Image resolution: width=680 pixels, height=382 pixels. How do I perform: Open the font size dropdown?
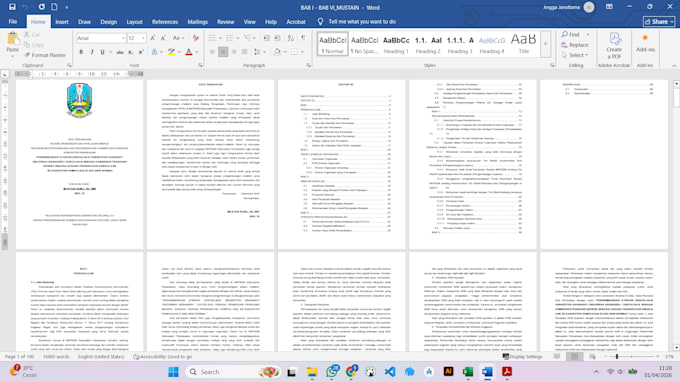point(143,38)
